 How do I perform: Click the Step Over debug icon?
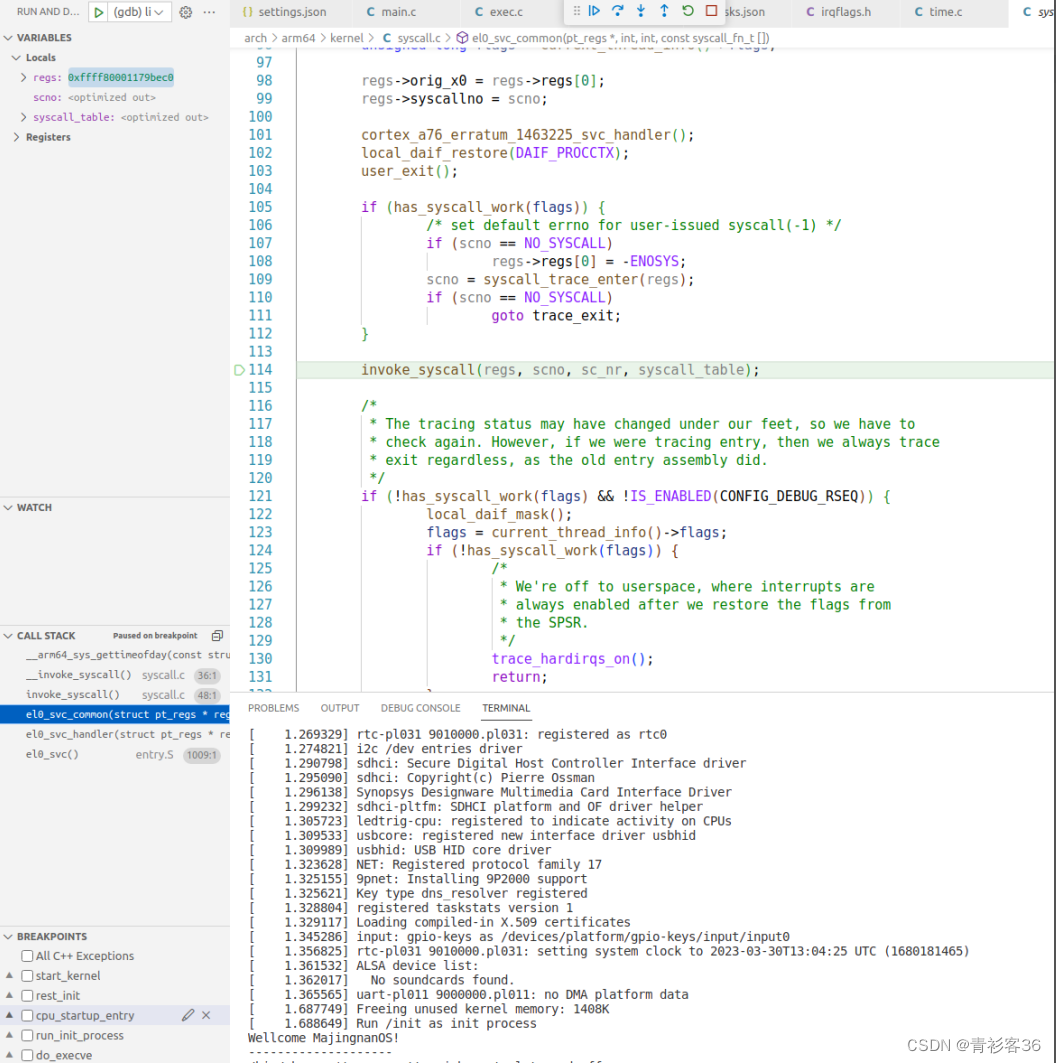click(x=617, y=11)
